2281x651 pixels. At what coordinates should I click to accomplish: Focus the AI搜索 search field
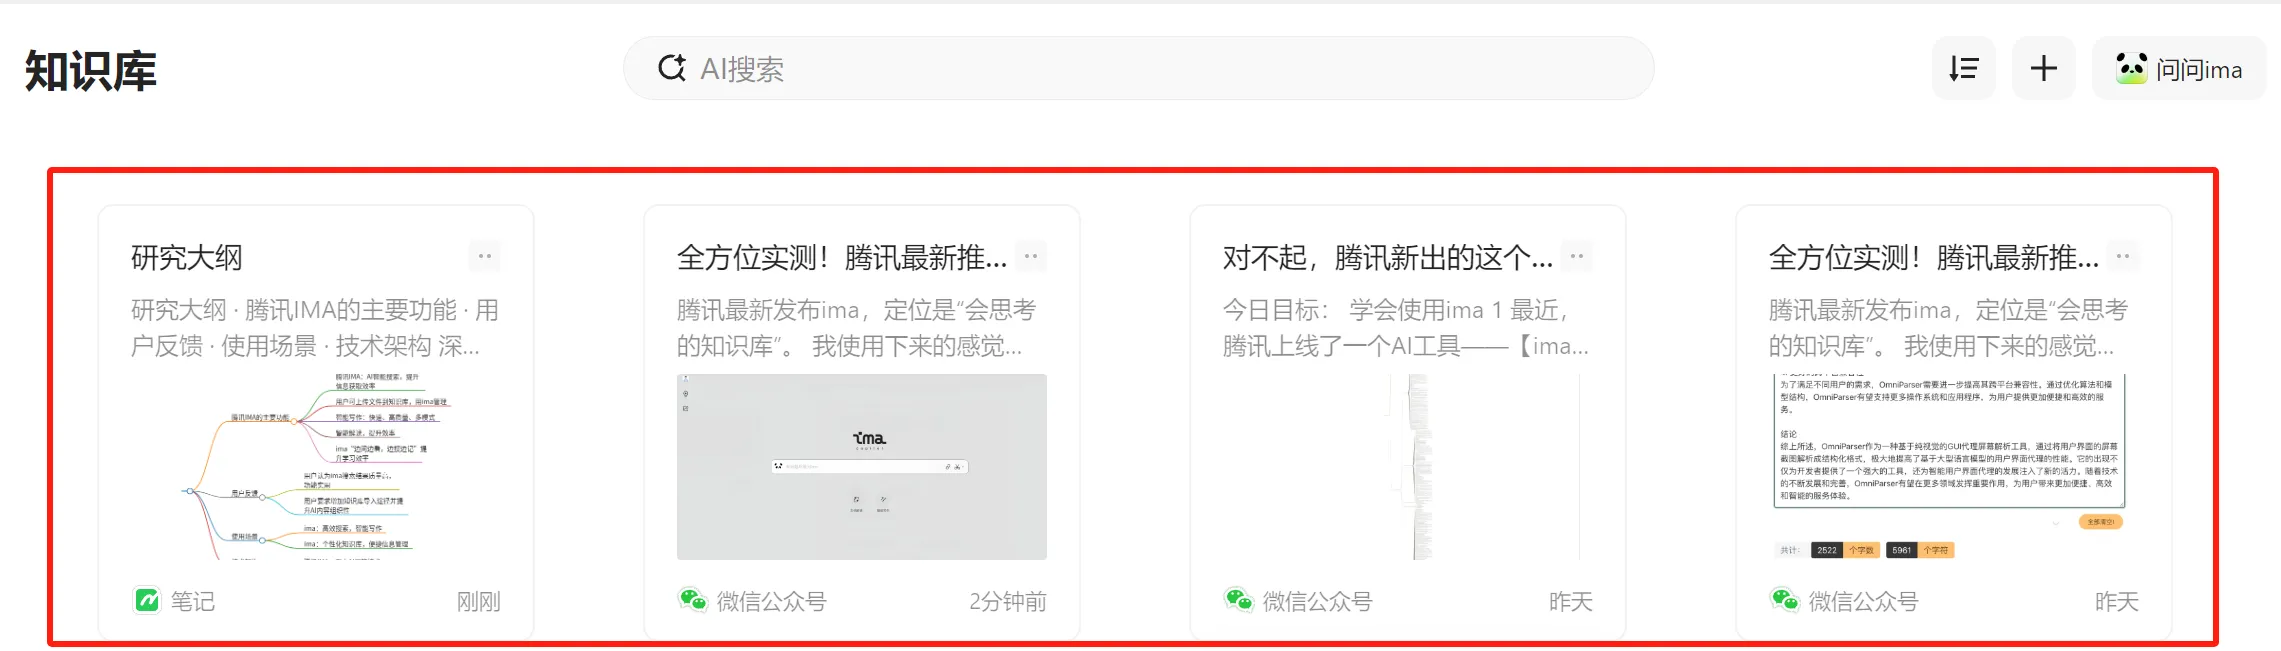pyautogui.click(x=1138, y=68)
